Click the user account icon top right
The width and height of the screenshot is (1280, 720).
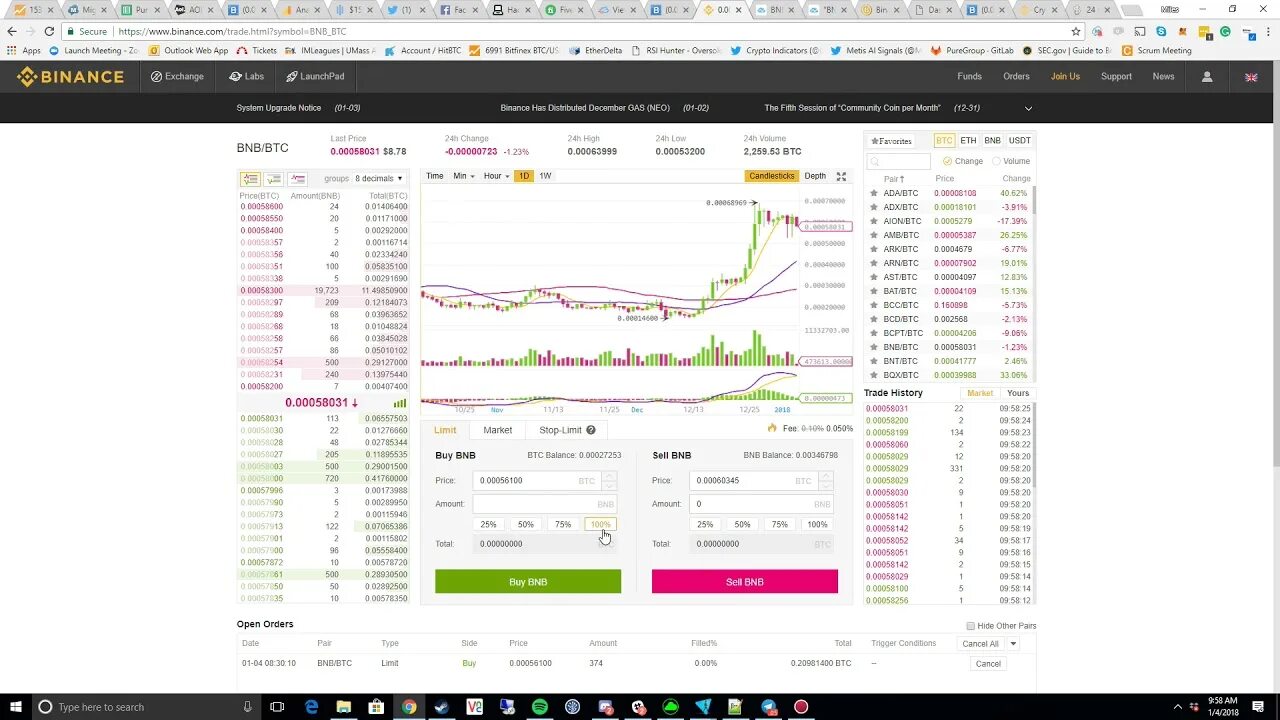(x=1207, y=76)
